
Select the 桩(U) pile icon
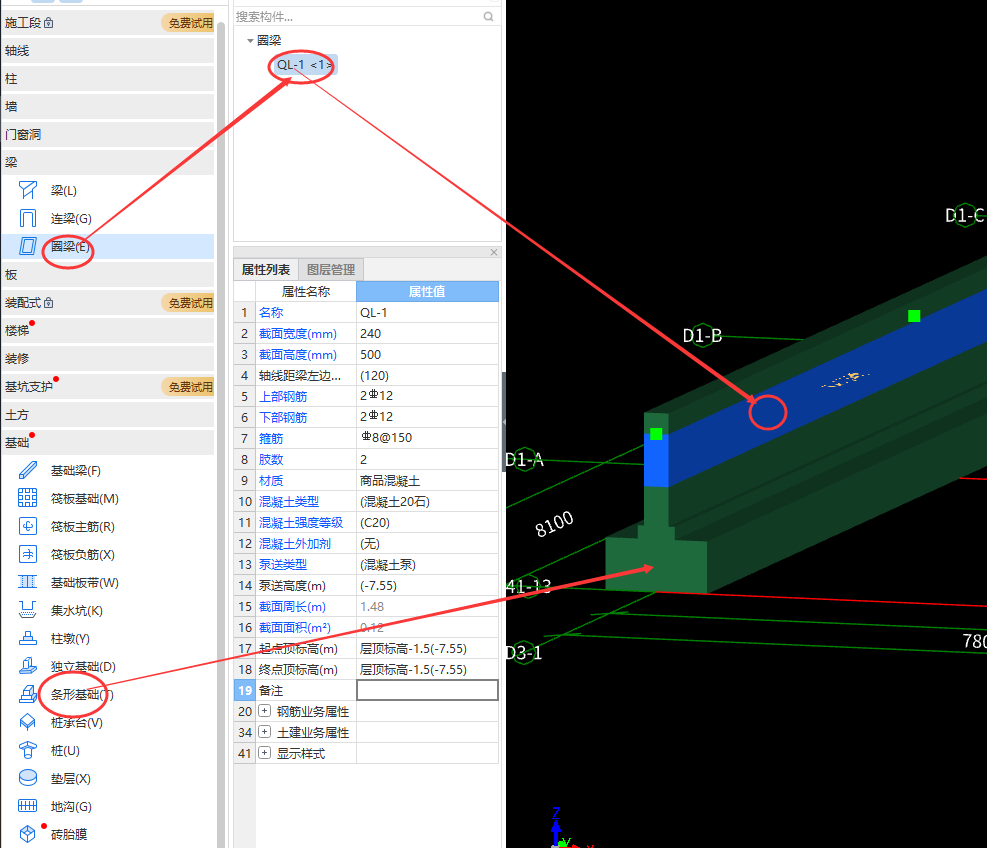tap(28, 750)
